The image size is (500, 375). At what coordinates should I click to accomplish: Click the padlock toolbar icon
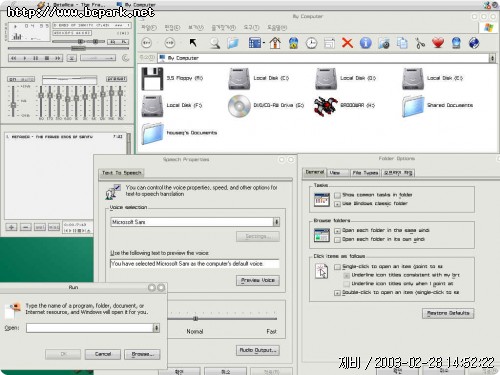(x=293, y=43)
